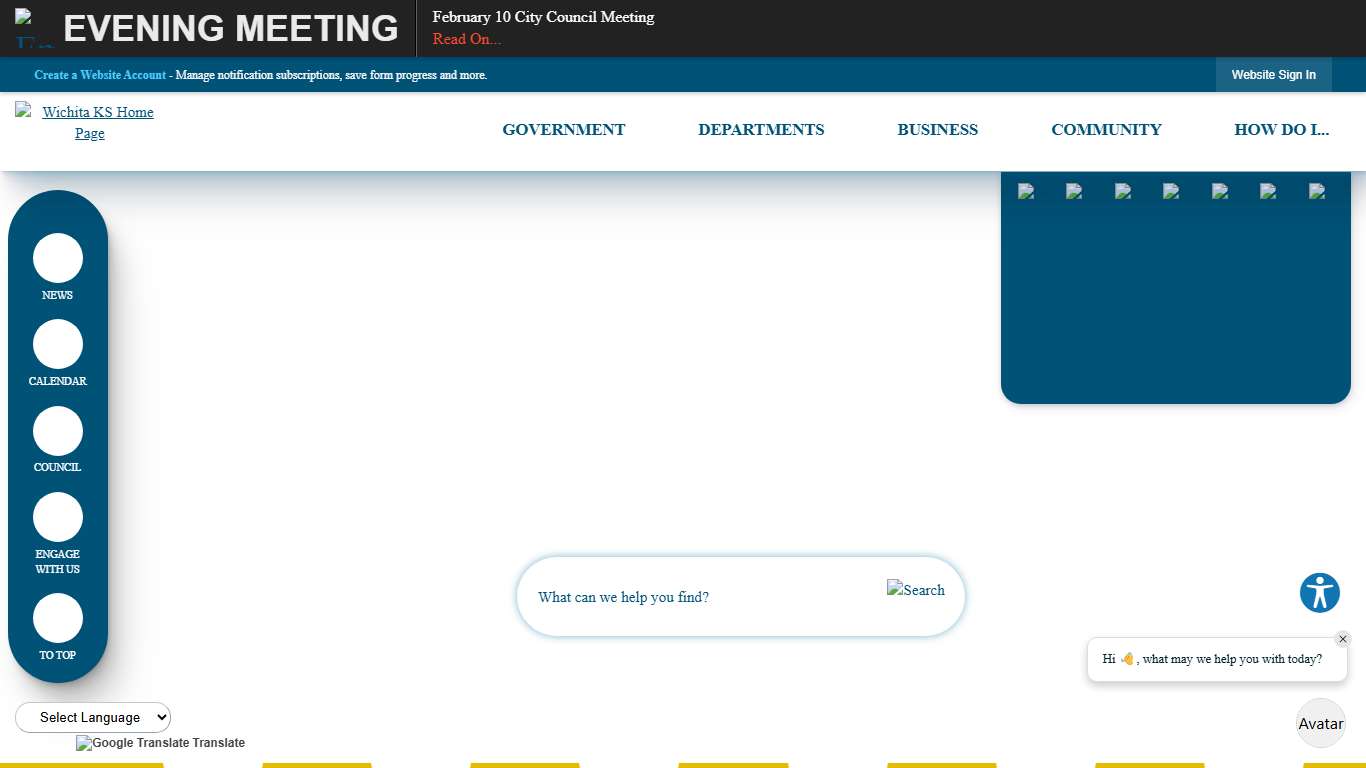Screen dimensions: 1366x768
Task: Select the Council circle icon
Action: [x=58, y=431]
